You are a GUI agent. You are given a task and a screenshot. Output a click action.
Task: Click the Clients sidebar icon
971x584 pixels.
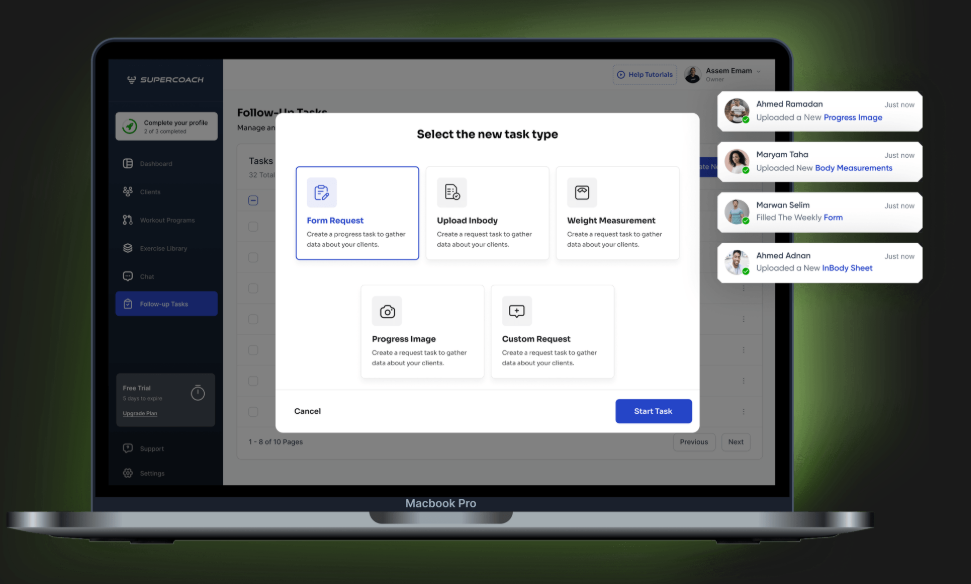click(128, 191)
